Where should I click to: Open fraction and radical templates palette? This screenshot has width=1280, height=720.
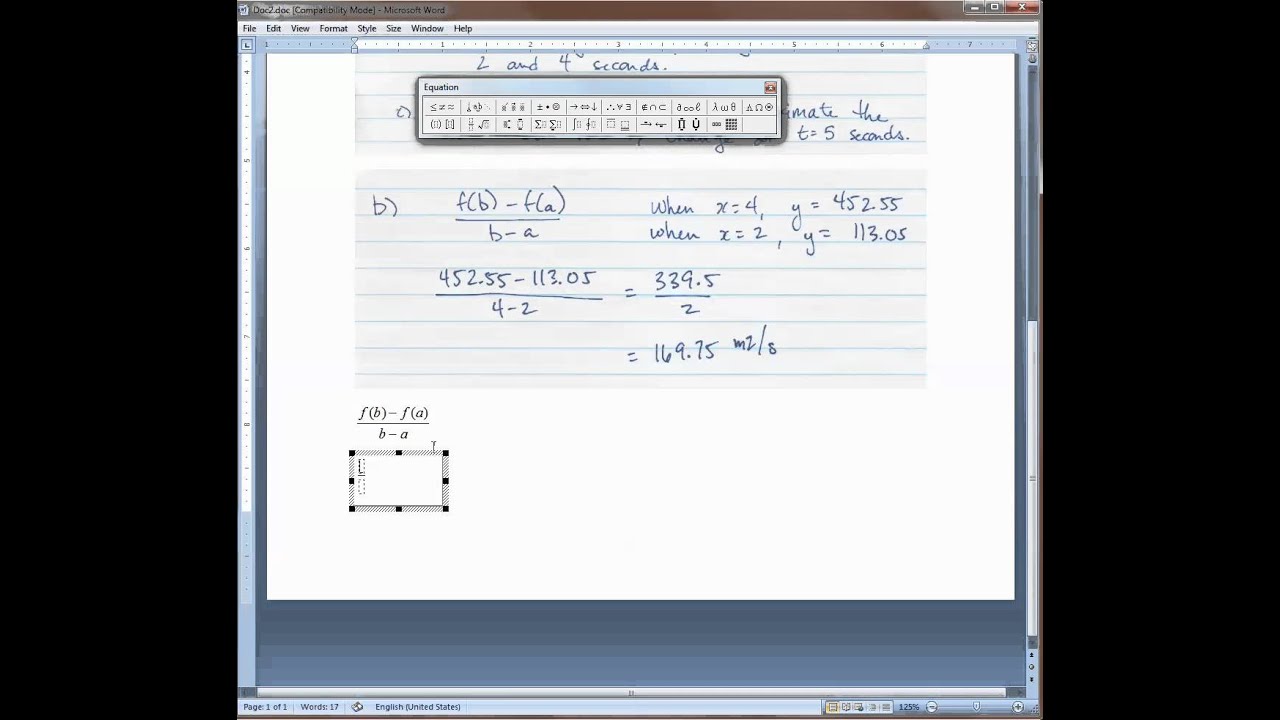[477, 124]
